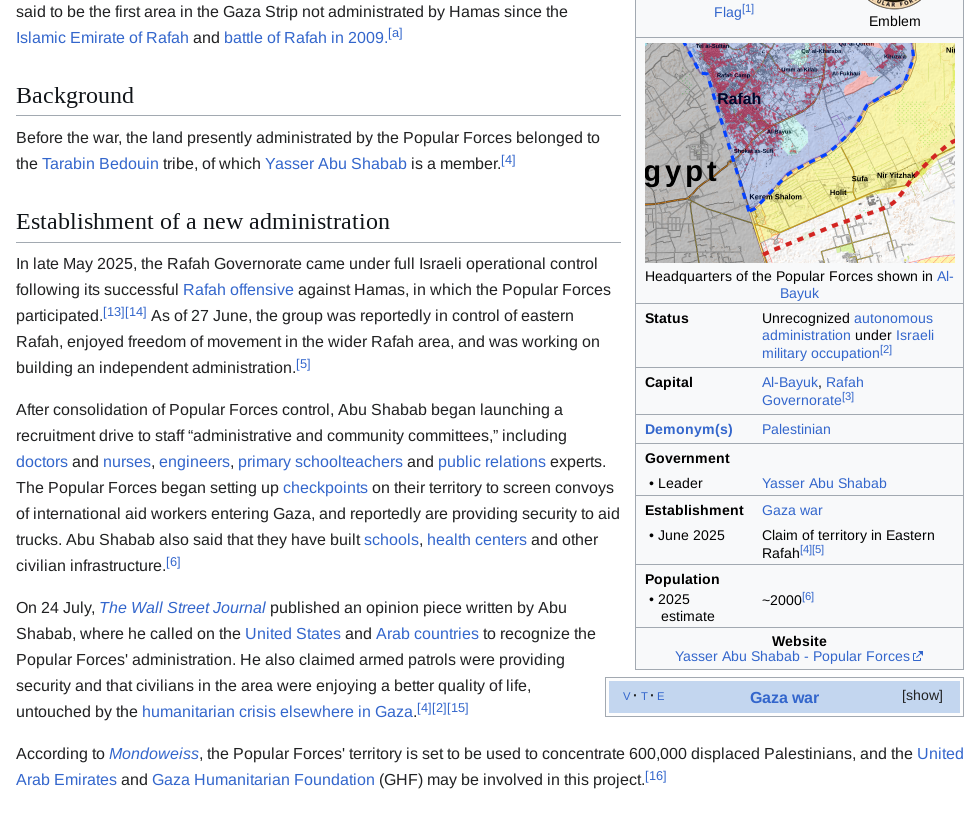The height and width of the screenshot is (814, 972).
Task: Open the Flag link in infobox
Action: tap(727, 12)
